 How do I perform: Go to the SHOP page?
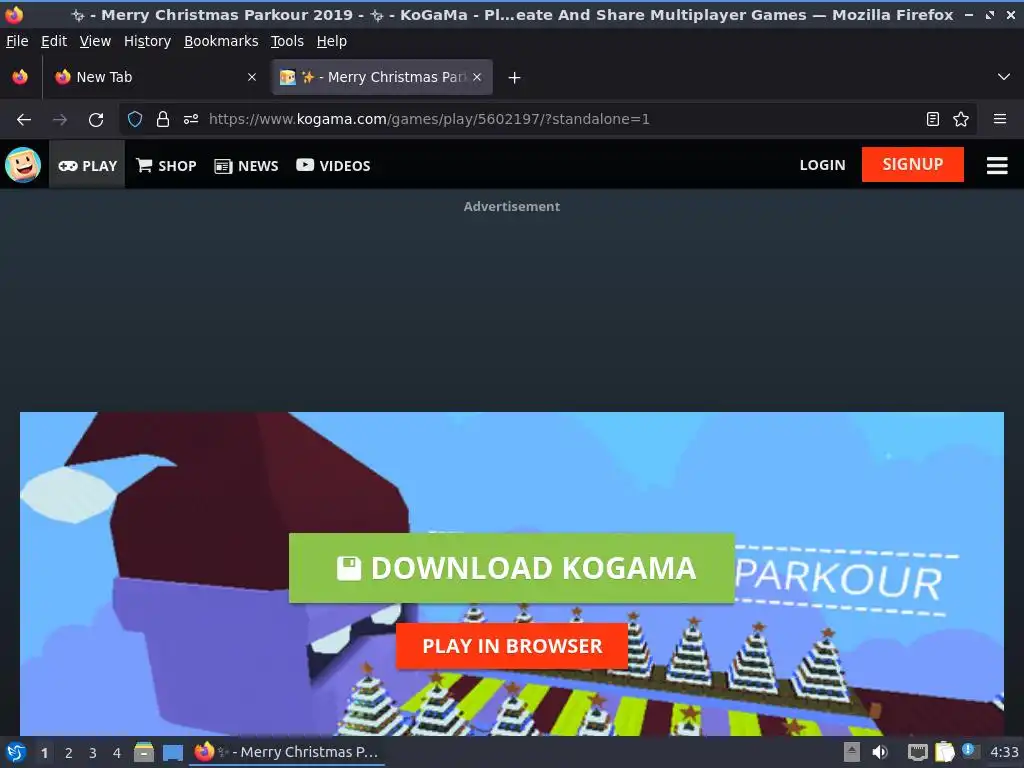click(166, 166)
